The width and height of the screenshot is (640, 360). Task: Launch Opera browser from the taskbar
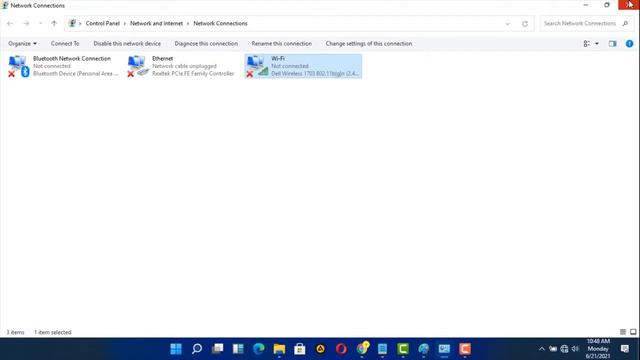pos(341,349)
